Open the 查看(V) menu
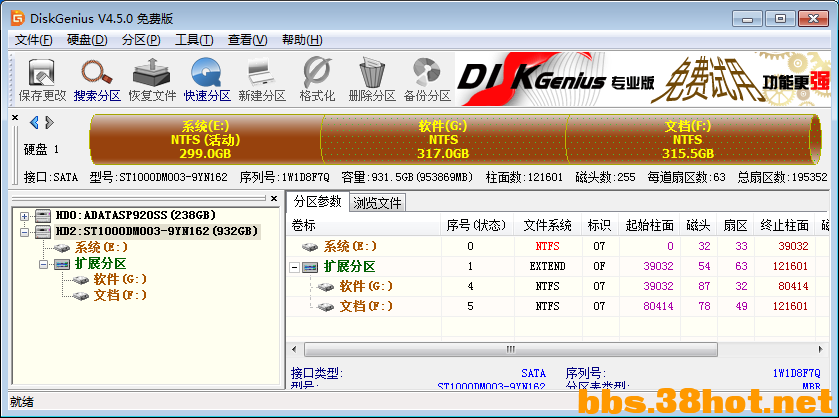This screenshot has width=839, height=418. [x=248, y=40]
